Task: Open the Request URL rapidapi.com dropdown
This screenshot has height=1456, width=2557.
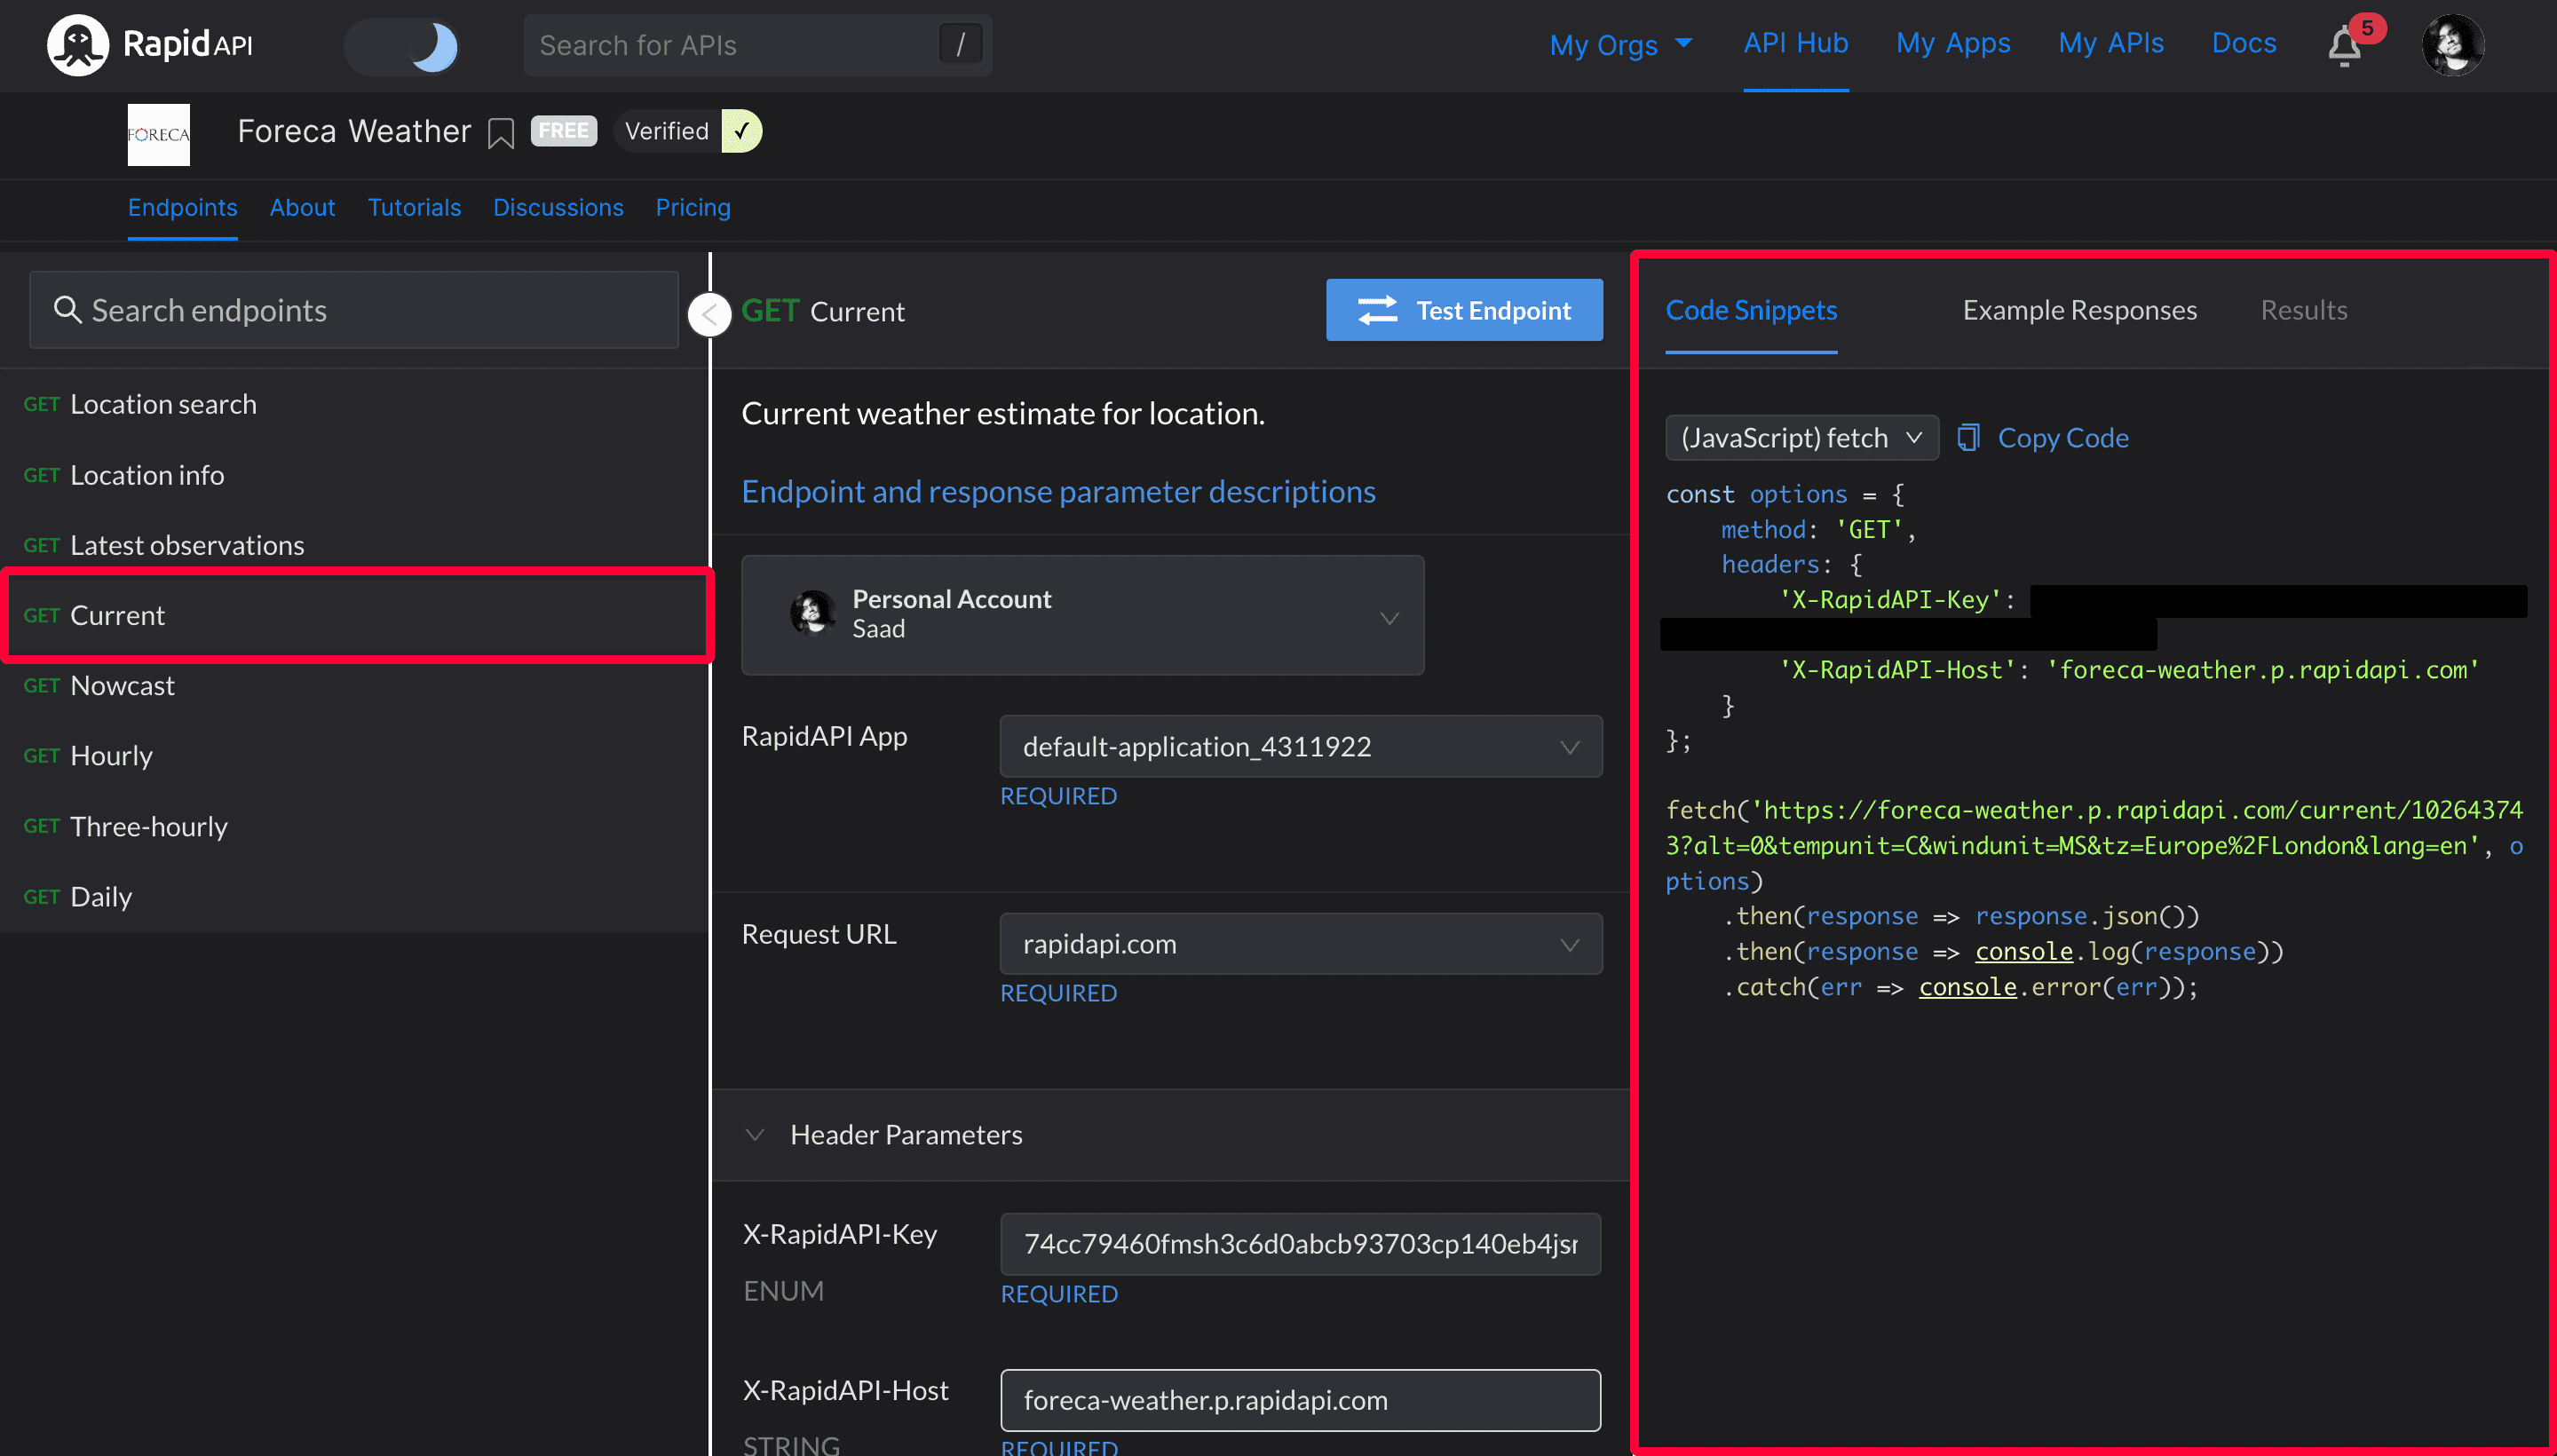Action: [1300, 944]
